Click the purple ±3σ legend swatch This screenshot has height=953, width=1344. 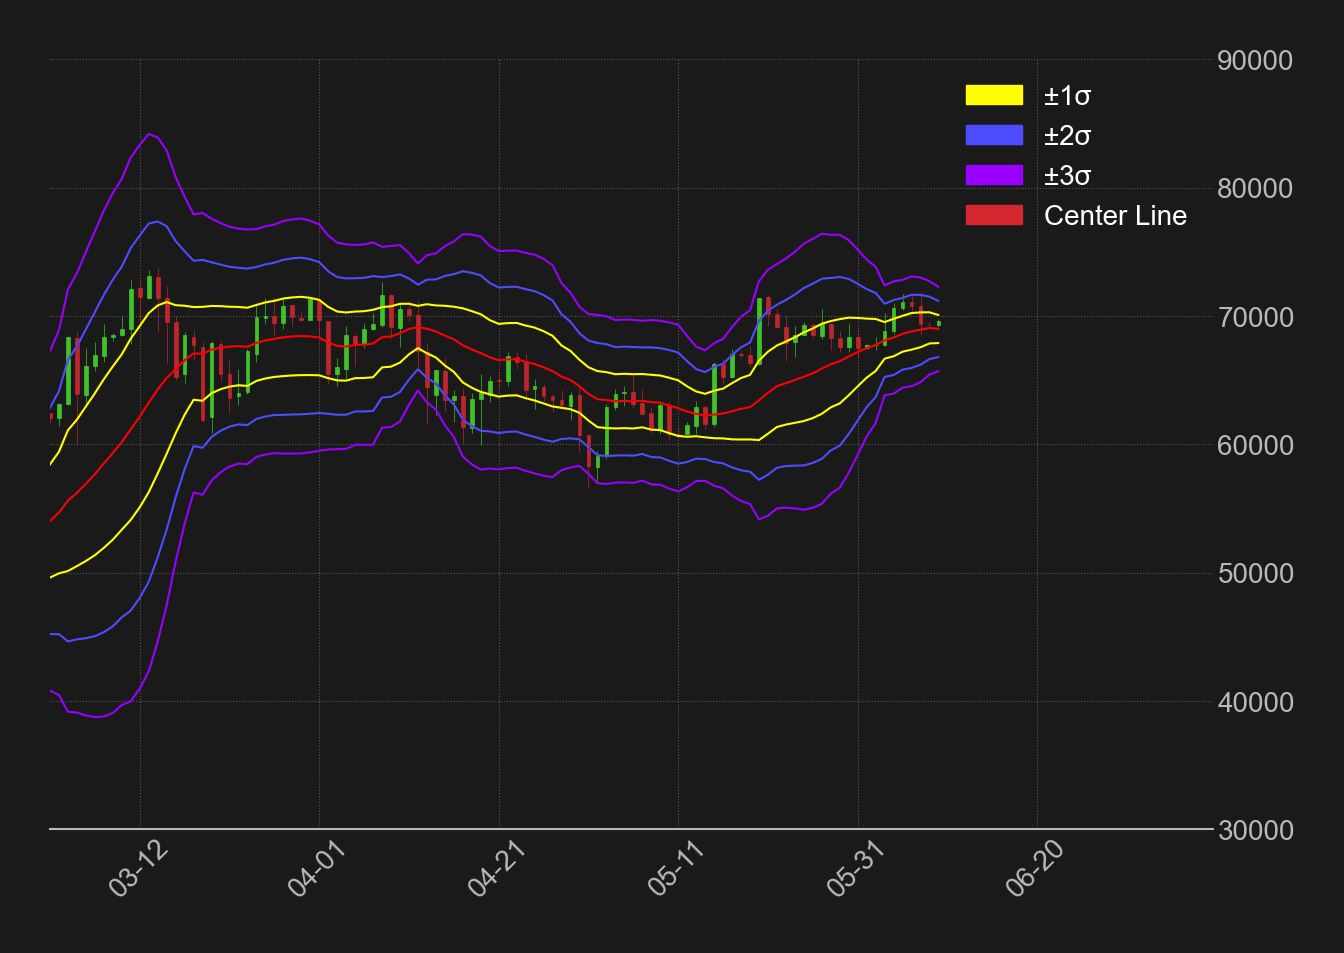[x=994, y=175]
